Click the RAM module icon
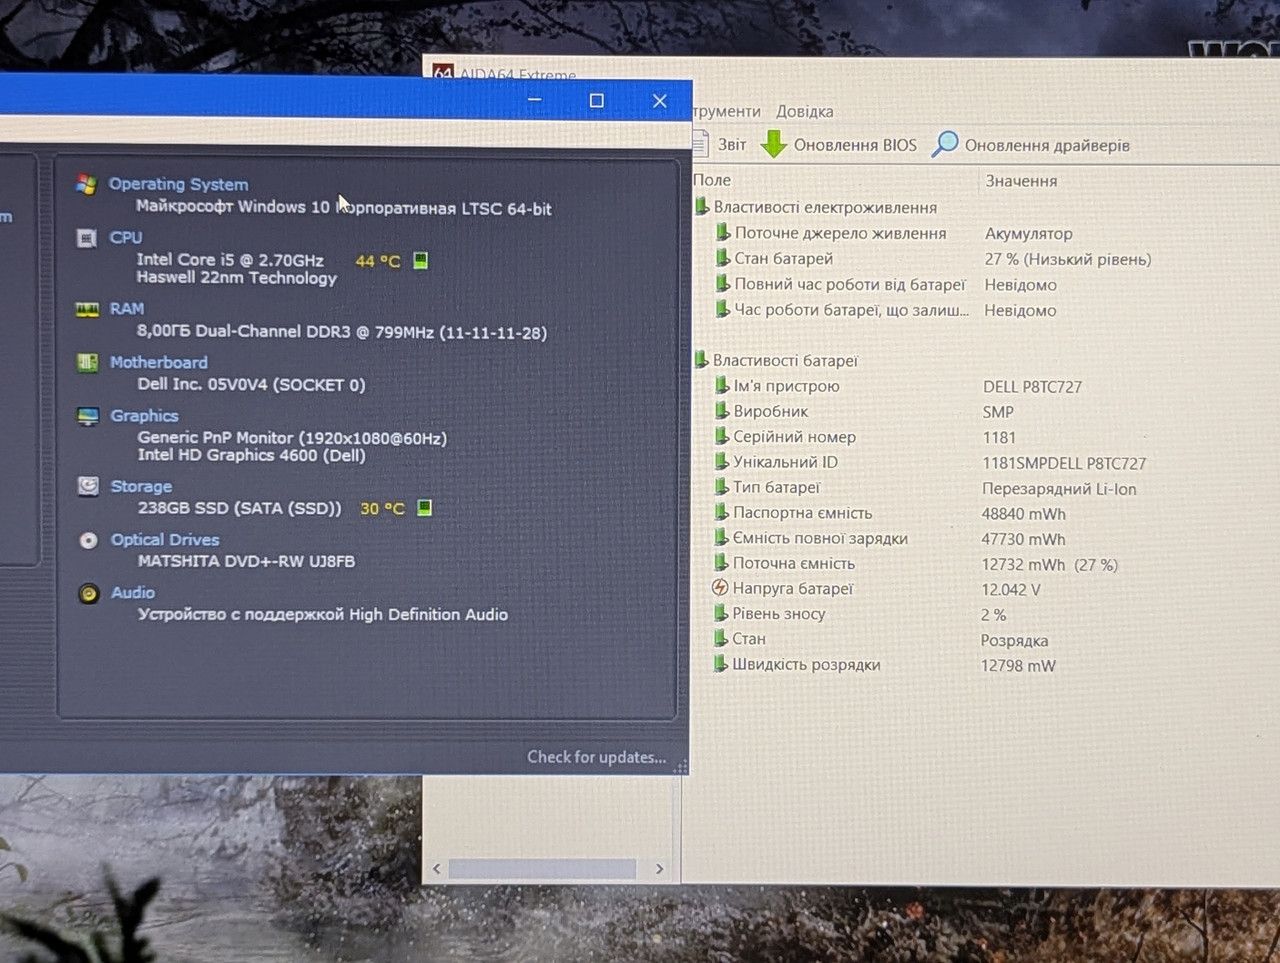Viewport: 1280px width, 963px height. pos(88,310)
